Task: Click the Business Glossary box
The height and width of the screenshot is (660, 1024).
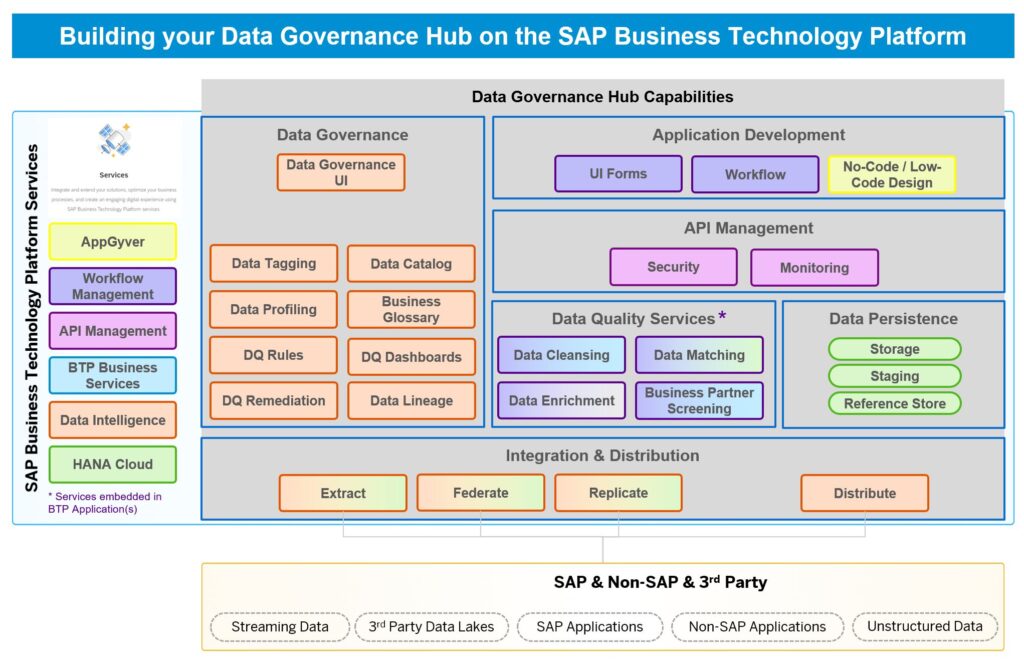Action: tap(411, 309)
